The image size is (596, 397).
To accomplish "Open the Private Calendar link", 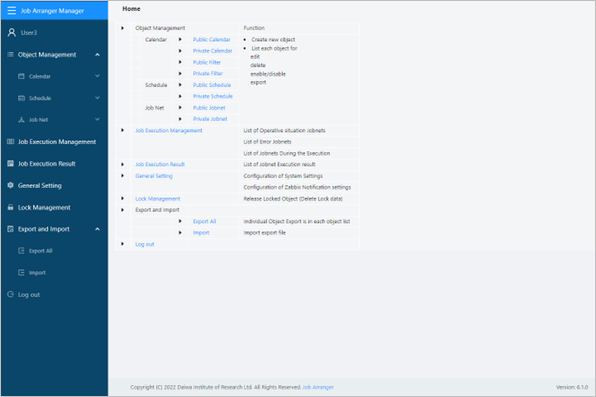I will click(212, 51).
